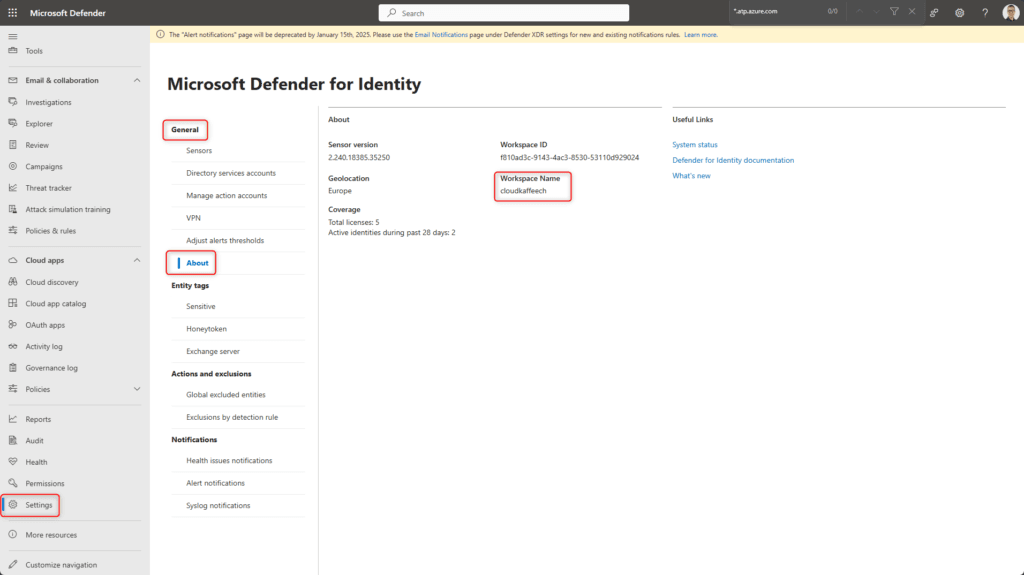This screenshot has width=1024, height=575.
Task: Go to previous find result arrow
Action: [x=859, y=11]
